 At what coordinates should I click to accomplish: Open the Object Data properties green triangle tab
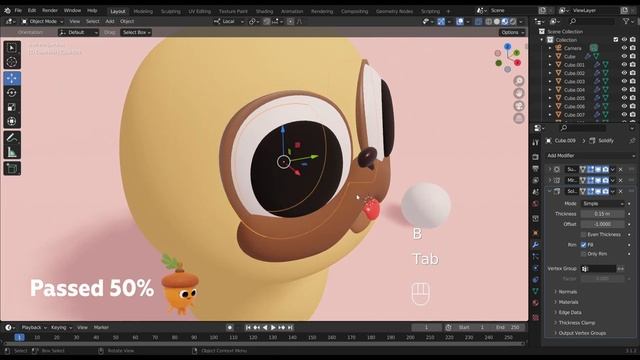(x=536, y=291)
